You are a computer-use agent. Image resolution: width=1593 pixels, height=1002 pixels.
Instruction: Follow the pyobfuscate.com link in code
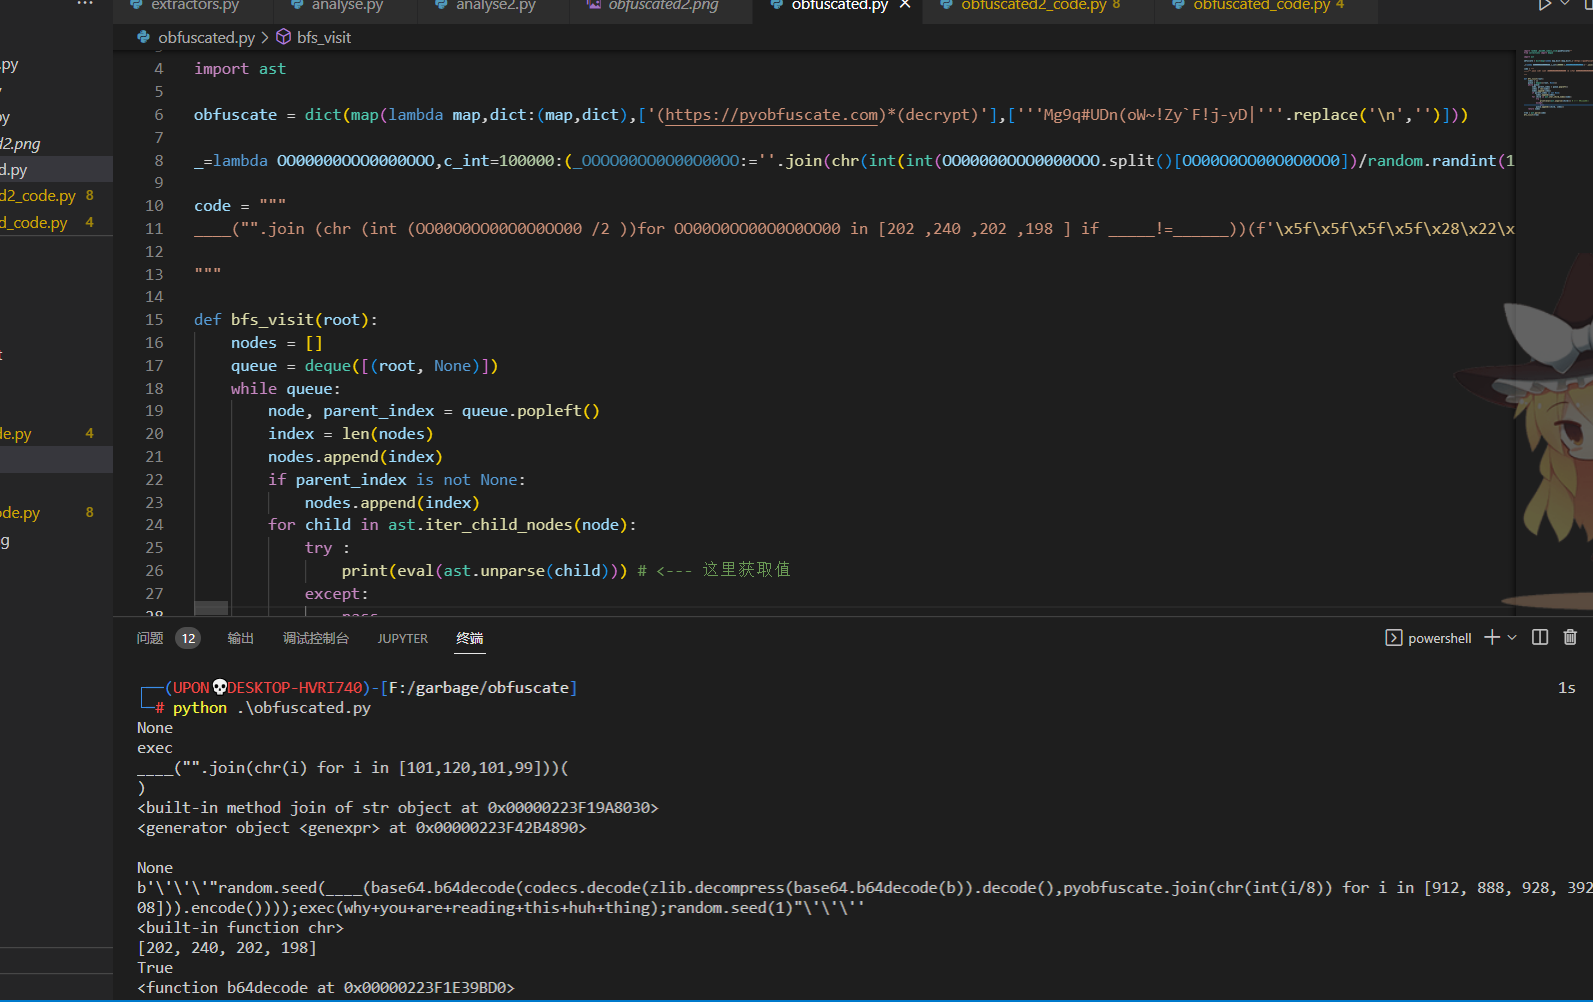(x=773, y=115)
